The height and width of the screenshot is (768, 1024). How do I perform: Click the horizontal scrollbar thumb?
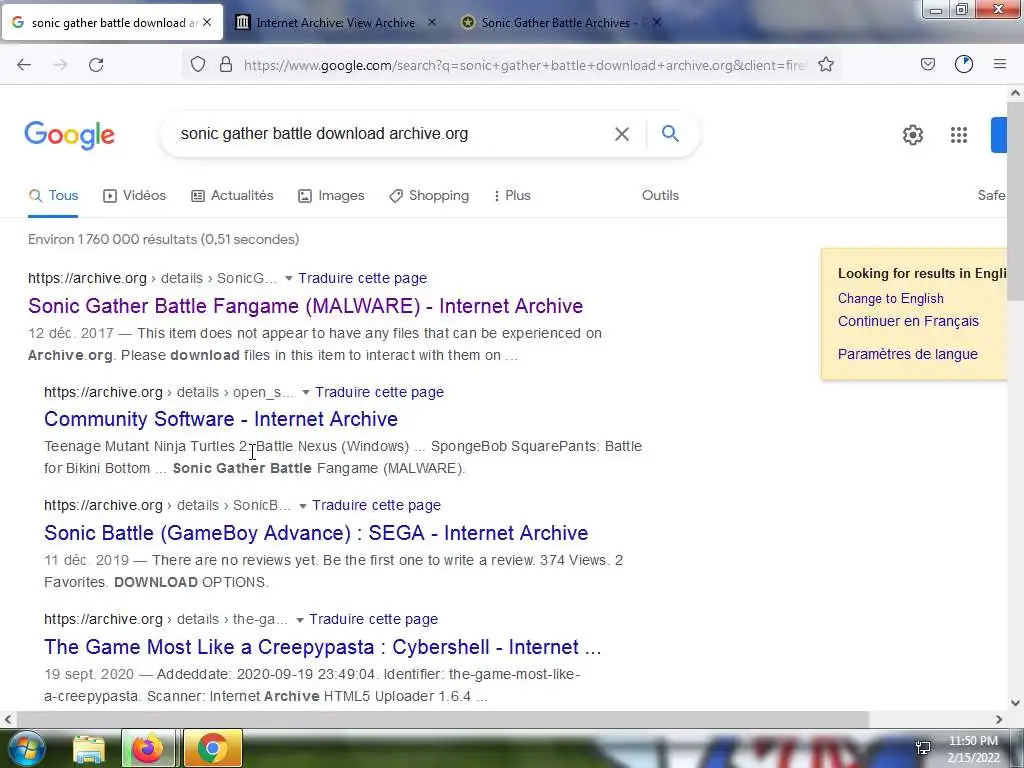pyautogui.click(x=441, y=719)
